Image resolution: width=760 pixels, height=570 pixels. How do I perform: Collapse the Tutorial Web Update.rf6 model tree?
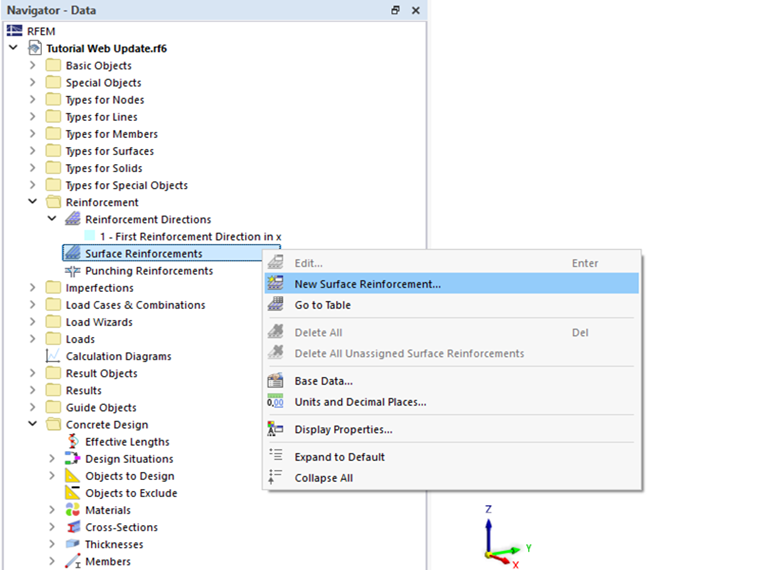point(13,48)
